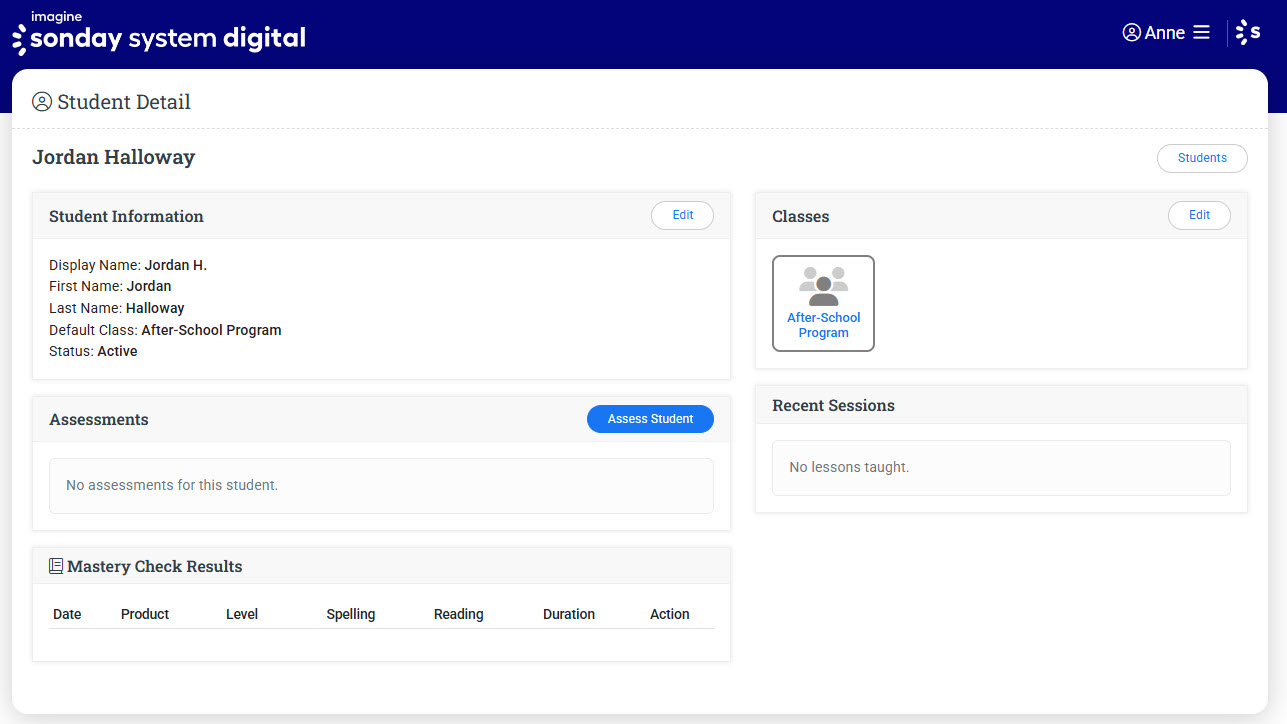
Task: Open the After-School Program class link
Action: click(x=823, y=325)
